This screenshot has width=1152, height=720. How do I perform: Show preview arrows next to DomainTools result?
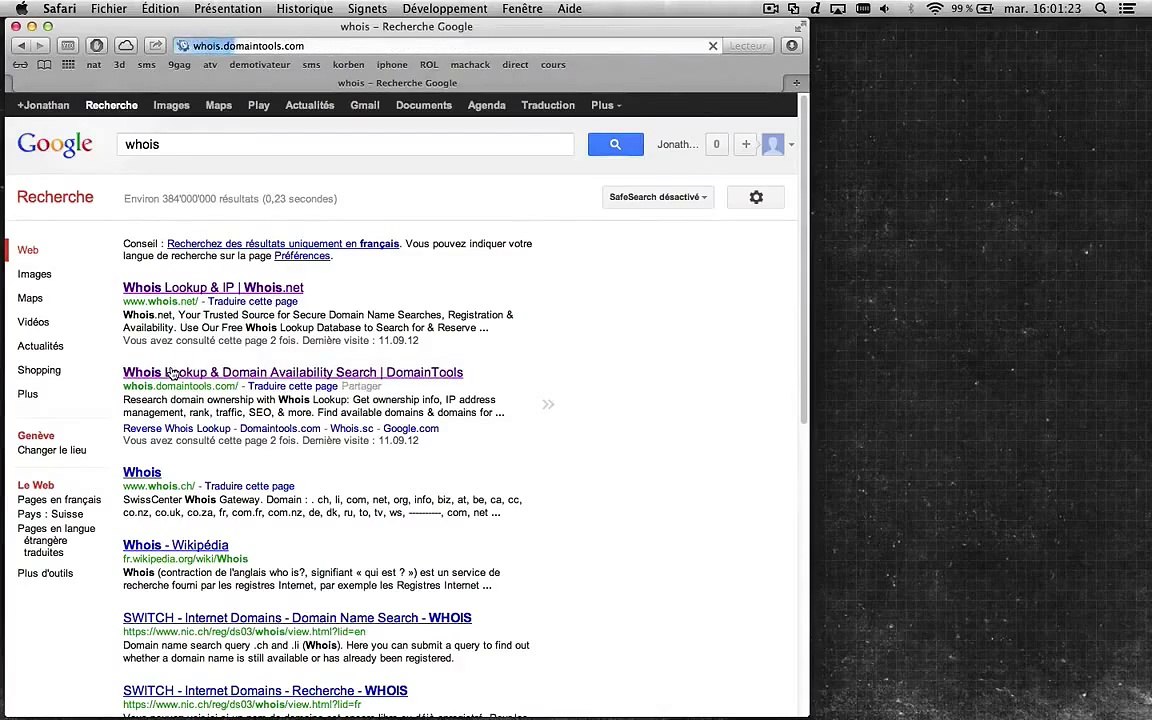[548, 404]
